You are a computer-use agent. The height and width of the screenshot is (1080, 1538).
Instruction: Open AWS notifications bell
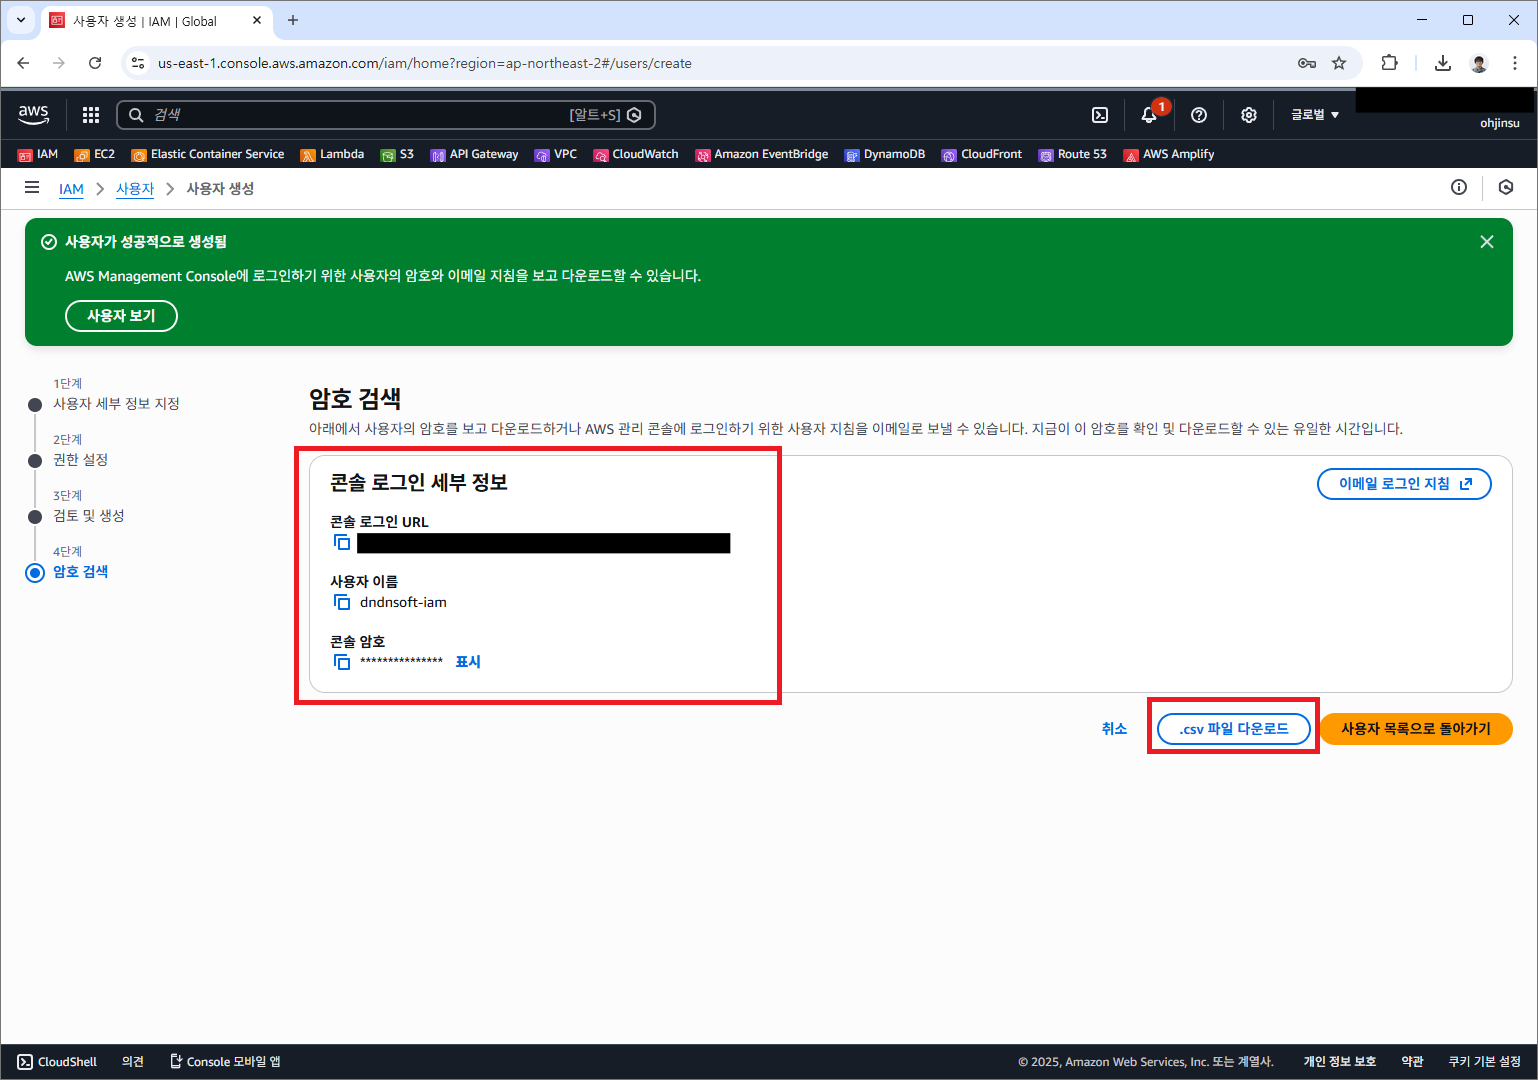[x=1148, y=115]
